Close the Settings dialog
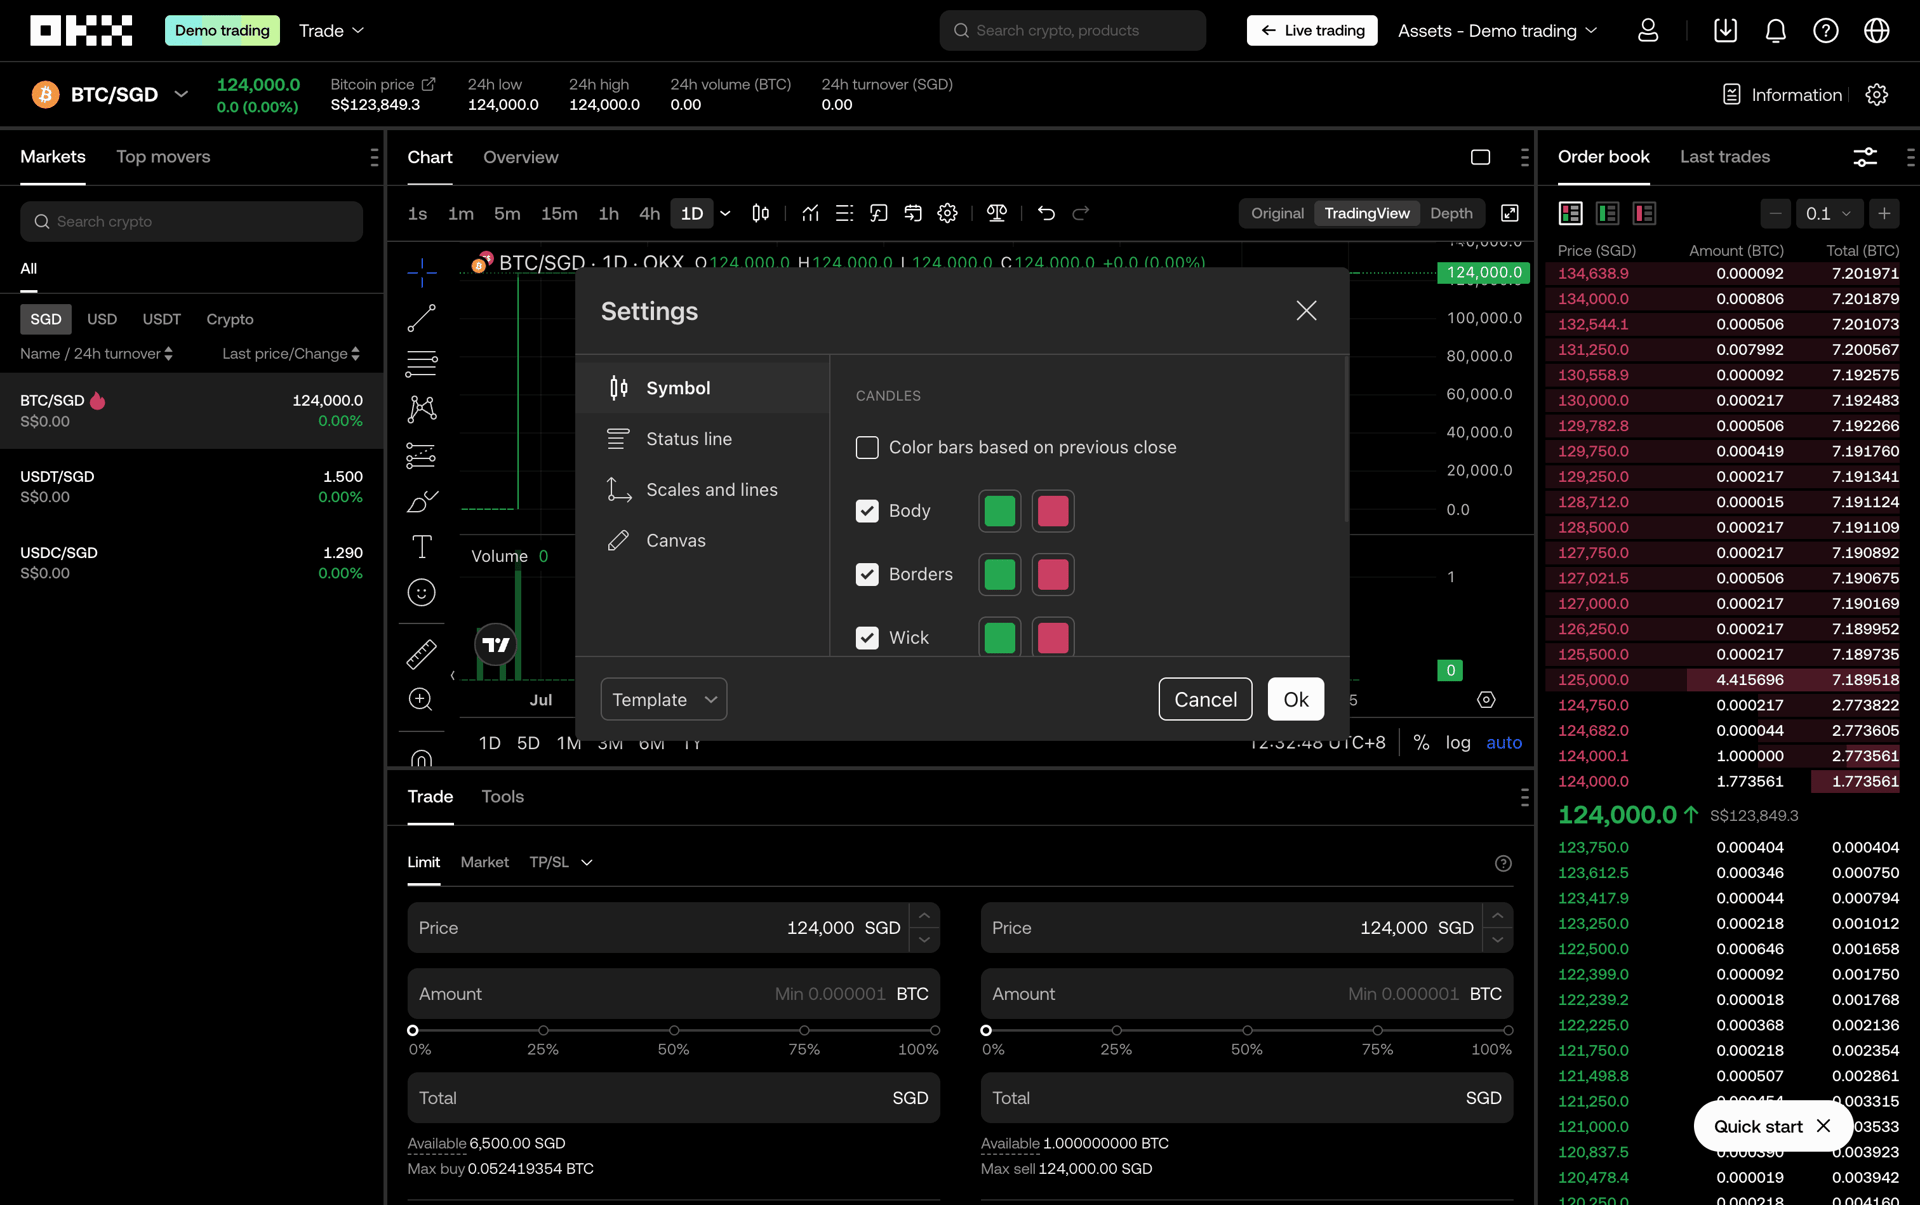Image resolution: width=1920 pixels, height=1205 pixels. coord(1306,311)
